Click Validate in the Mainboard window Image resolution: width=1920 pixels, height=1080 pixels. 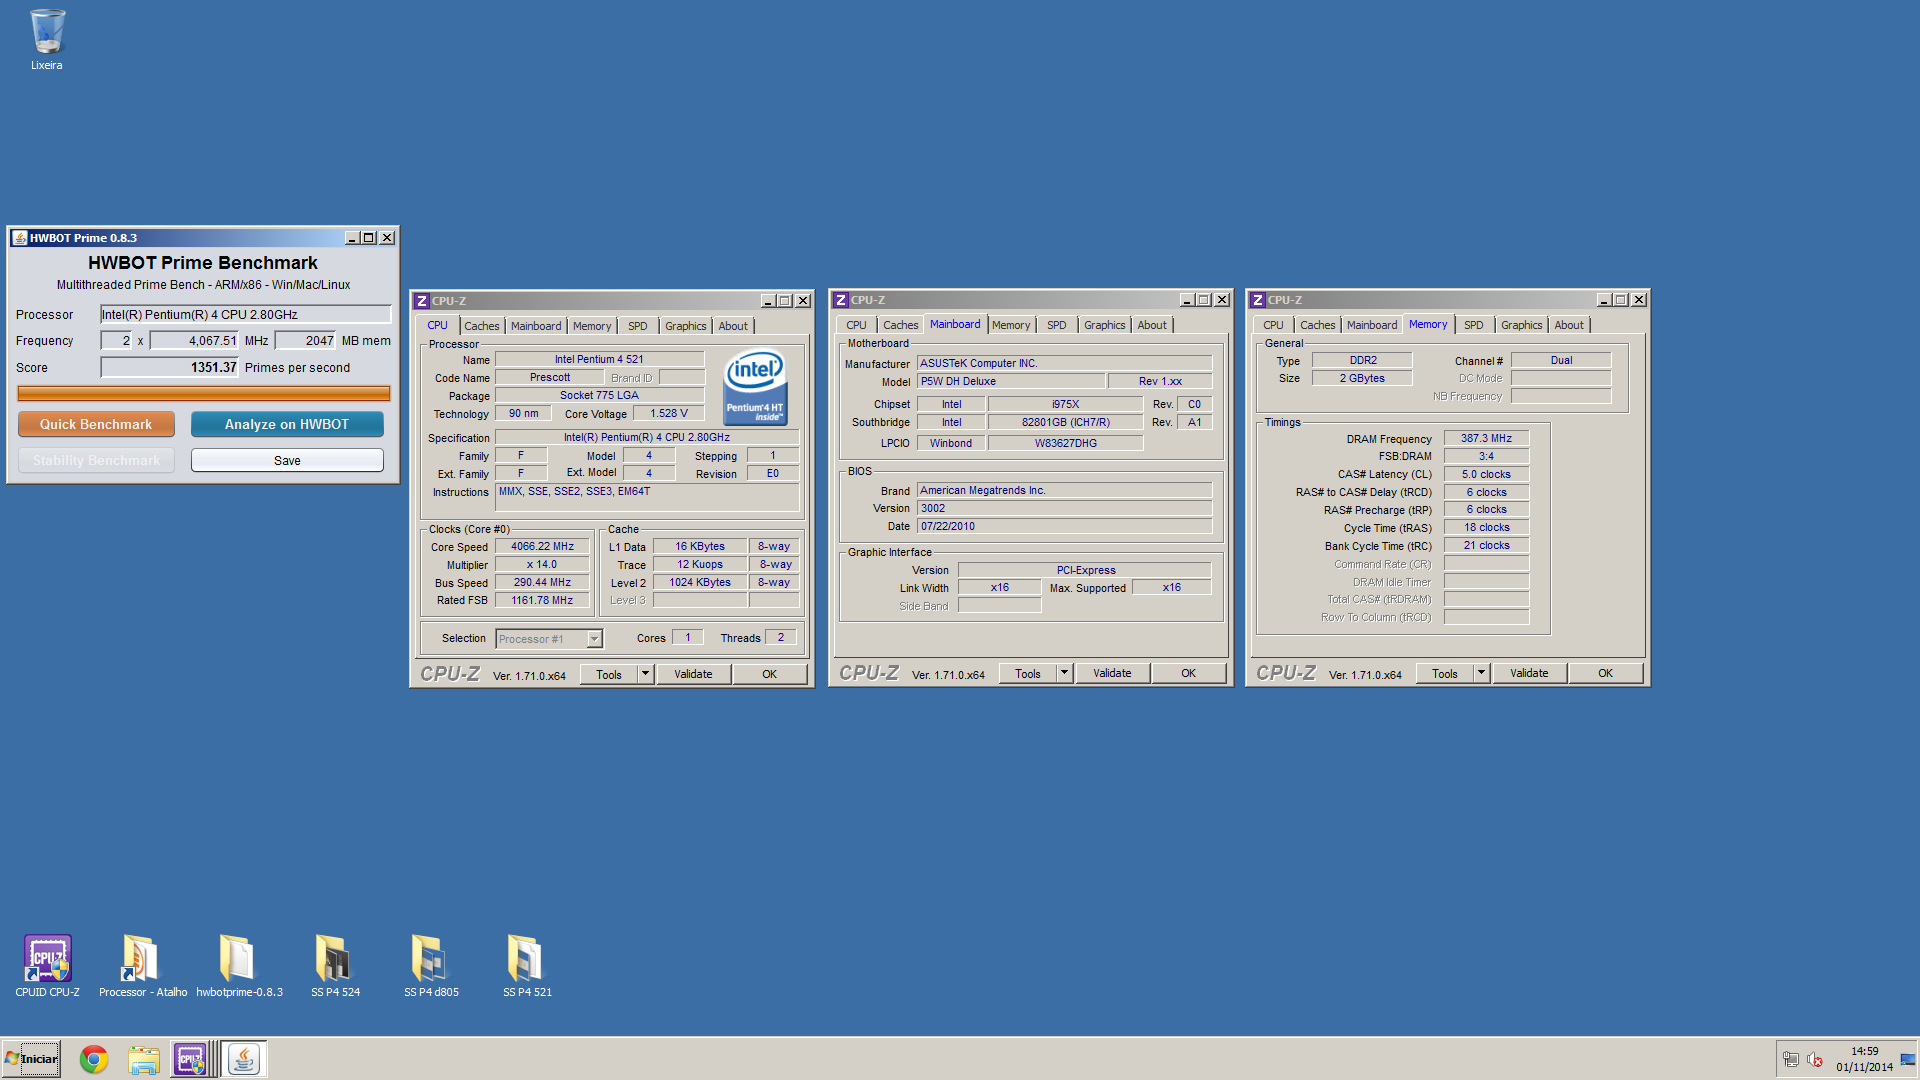point(1112,673)
